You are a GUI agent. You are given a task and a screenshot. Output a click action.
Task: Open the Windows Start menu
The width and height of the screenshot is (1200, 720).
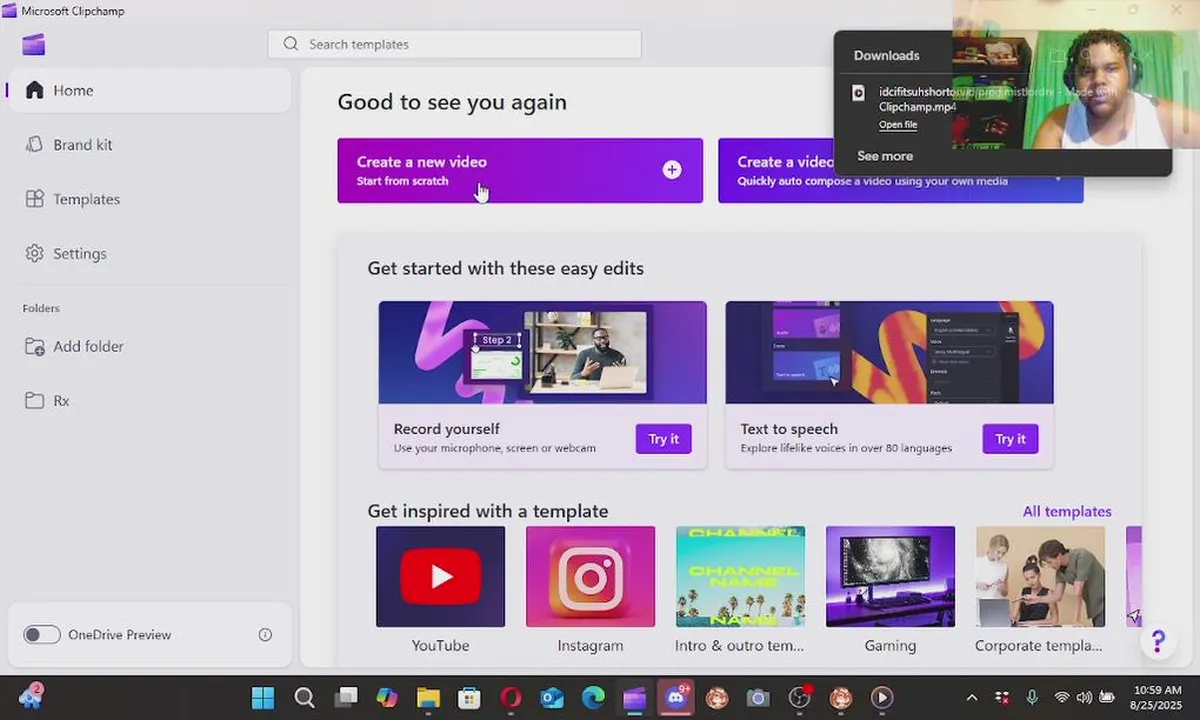coord(263,698)
